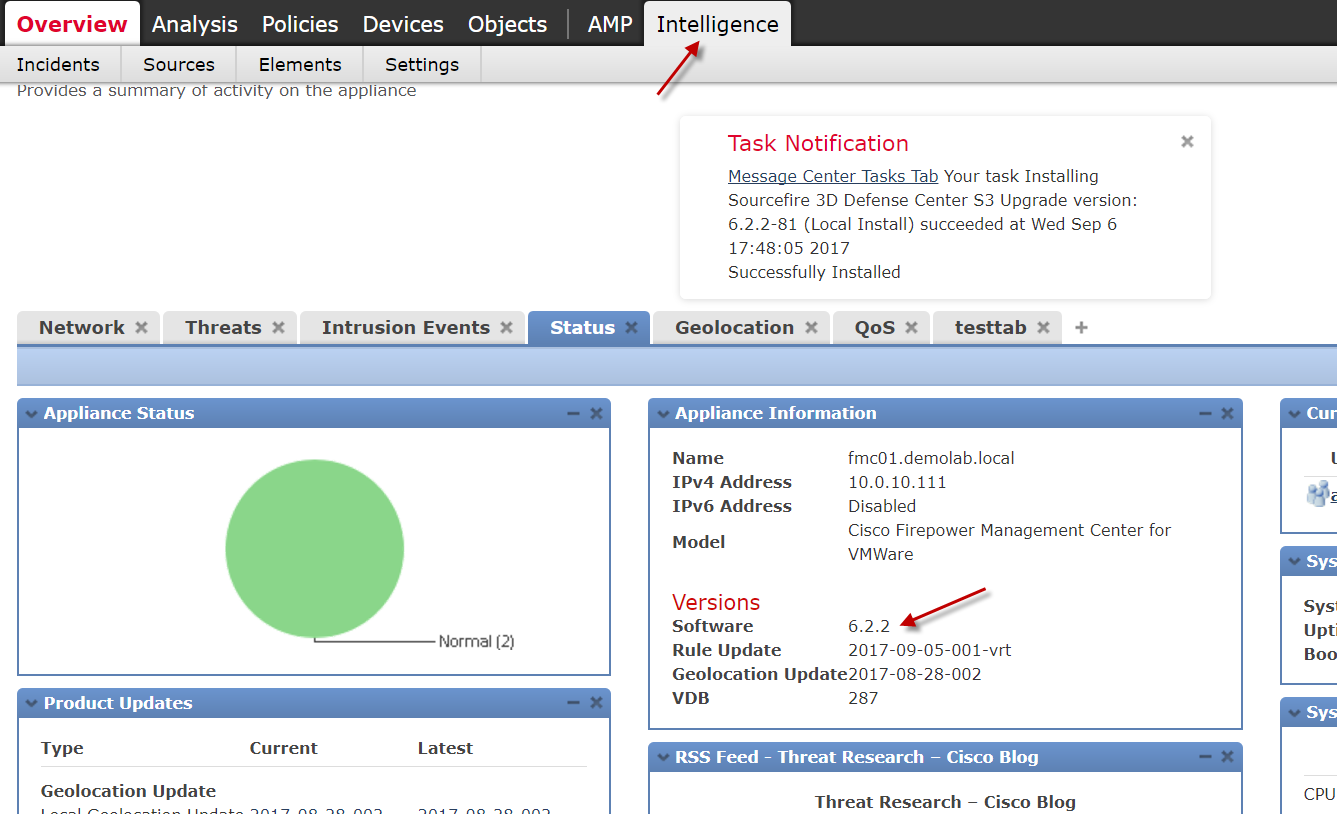This screenshot has height=814, width=1337.
Task: Close the Appliance Information widget
Action: point(1227,414)
